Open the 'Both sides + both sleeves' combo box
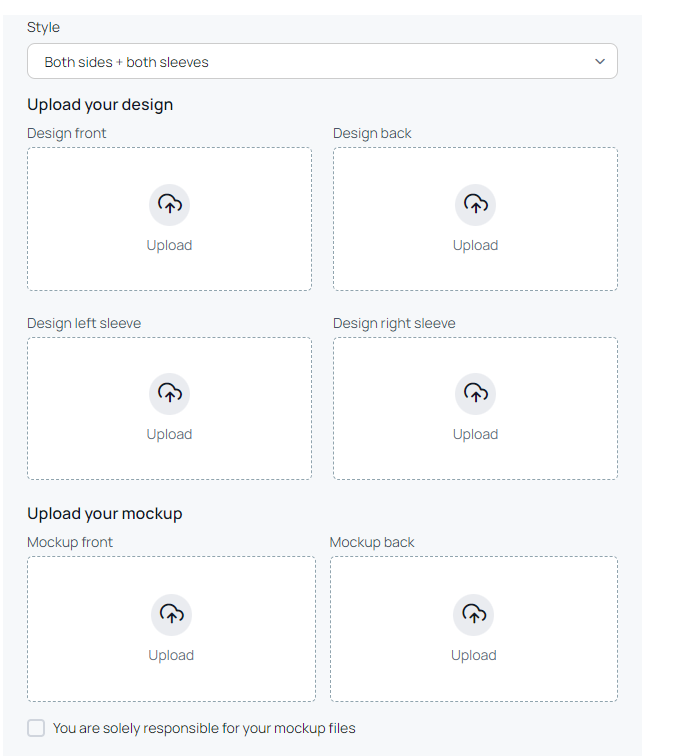The image size is (679, 756). (322, 61)
